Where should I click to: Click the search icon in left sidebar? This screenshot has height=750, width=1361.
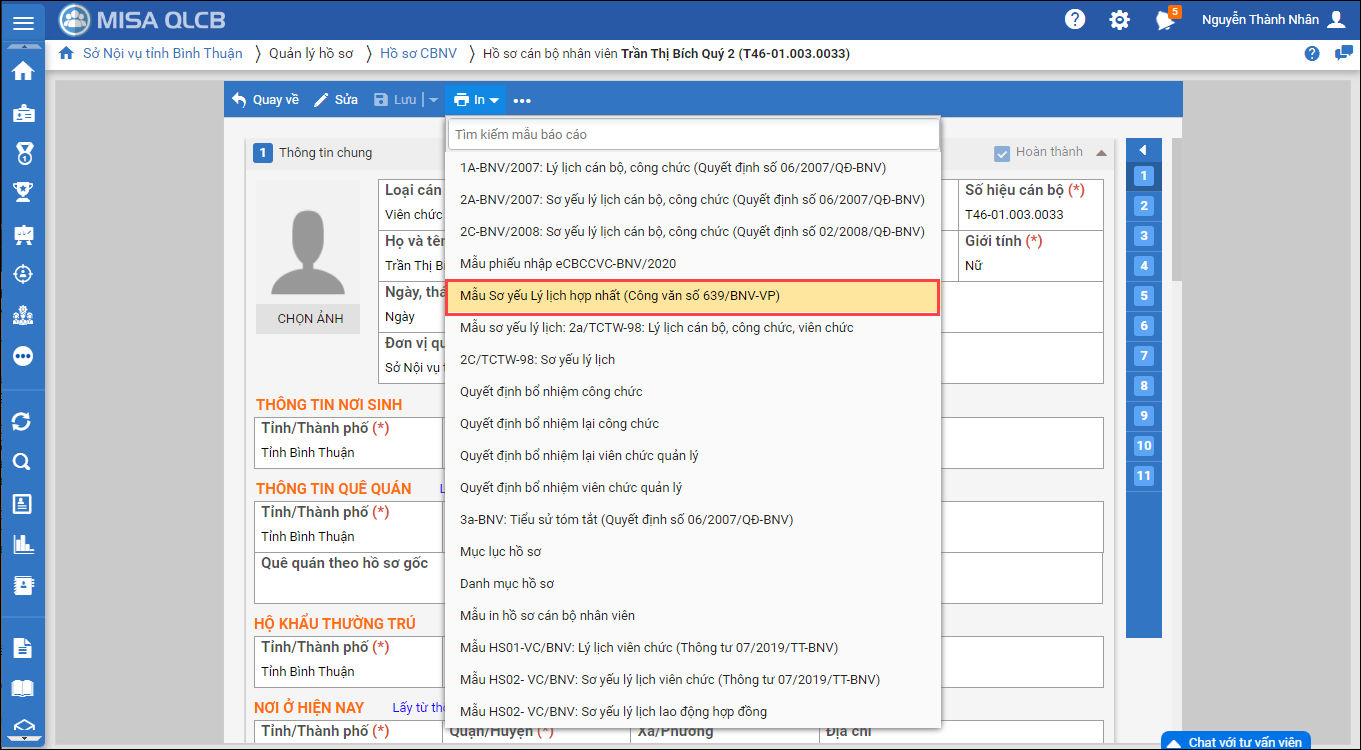(22, 462)
